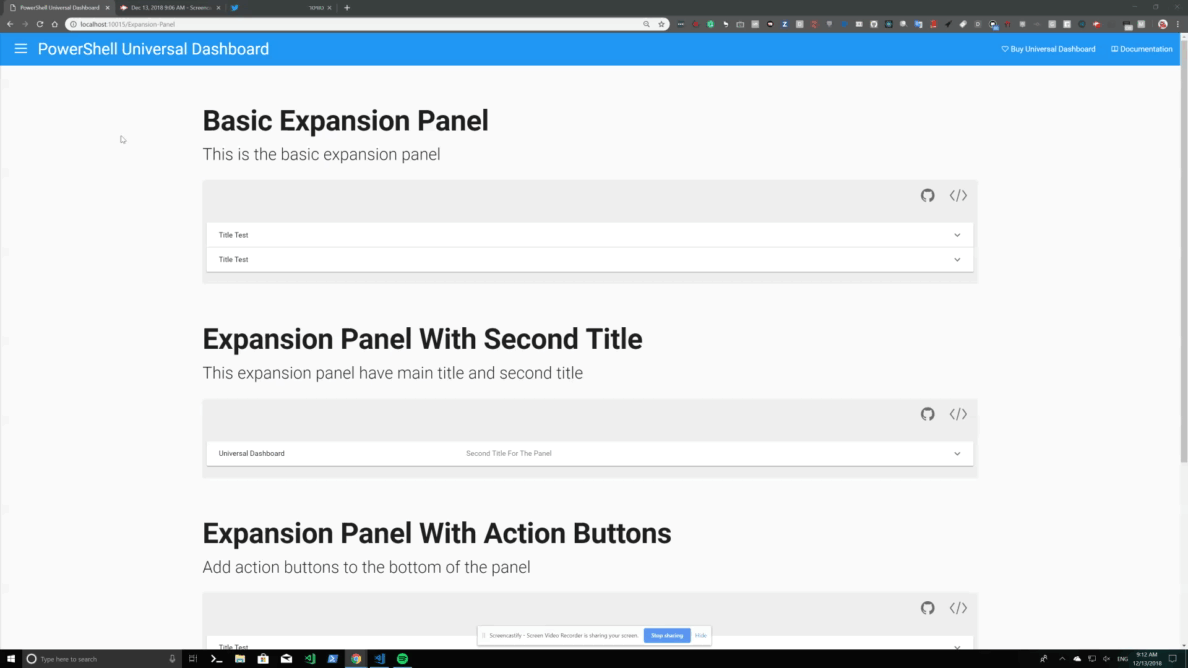The image size is (1188, 668).
Task: Click inside the browser address bar
Action: 300,24
